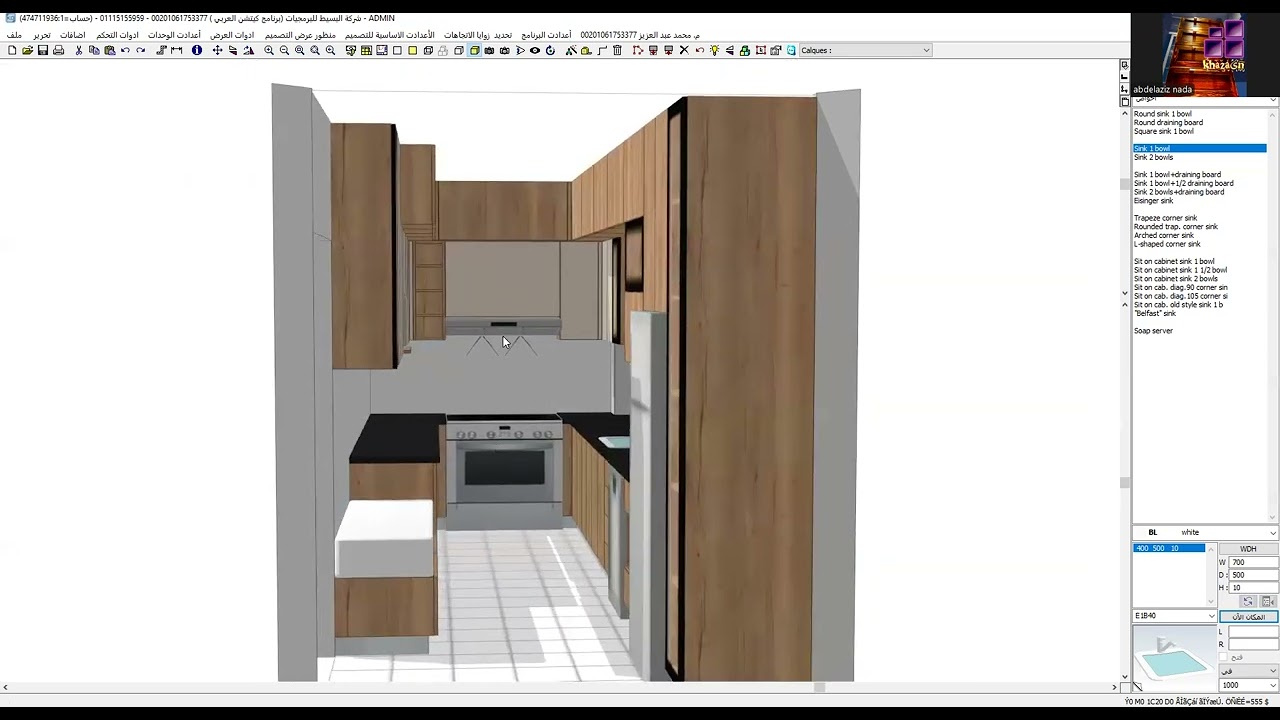Open the ادوات العرض menu
Screen dimensions: 1280x720
pyautogui.click(x=232, y=35)
